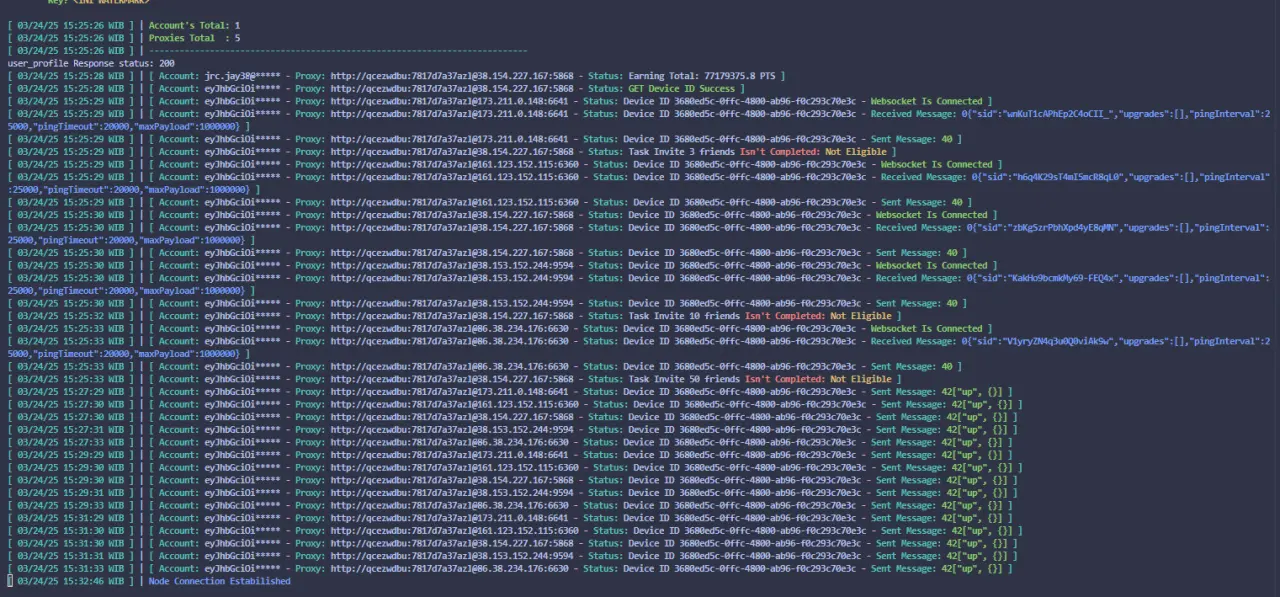Select the "user_profile Response status: 200" line
The image size is (1280, 597).
click(x=91, y=63)
